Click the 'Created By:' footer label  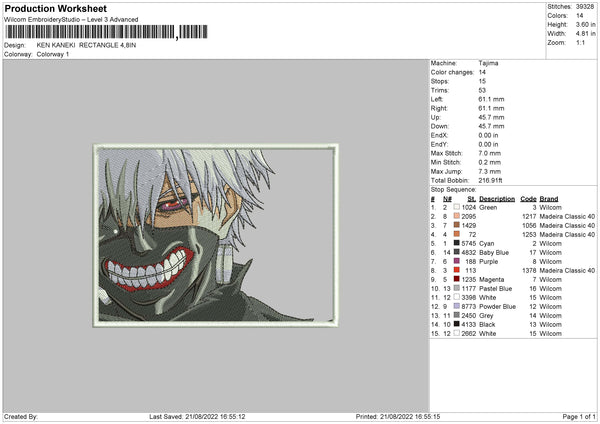click(x=21, y=416)
